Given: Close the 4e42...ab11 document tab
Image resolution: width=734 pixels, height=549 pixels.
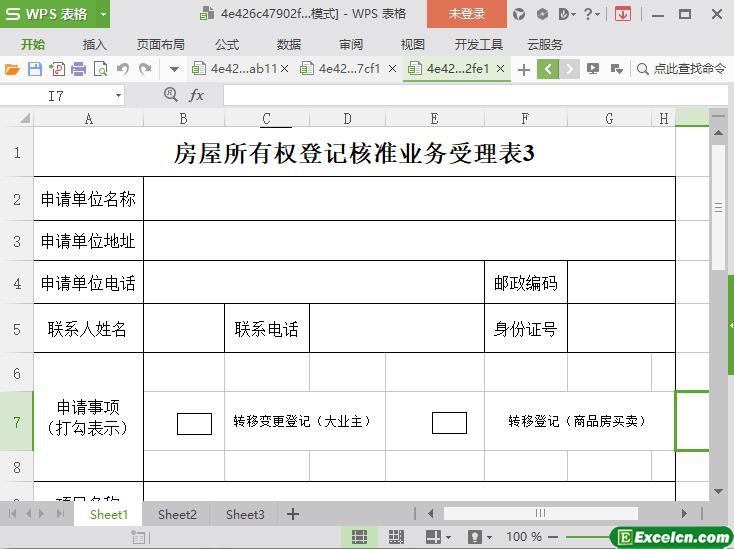Looking at the screenshot, I should 284,69.
